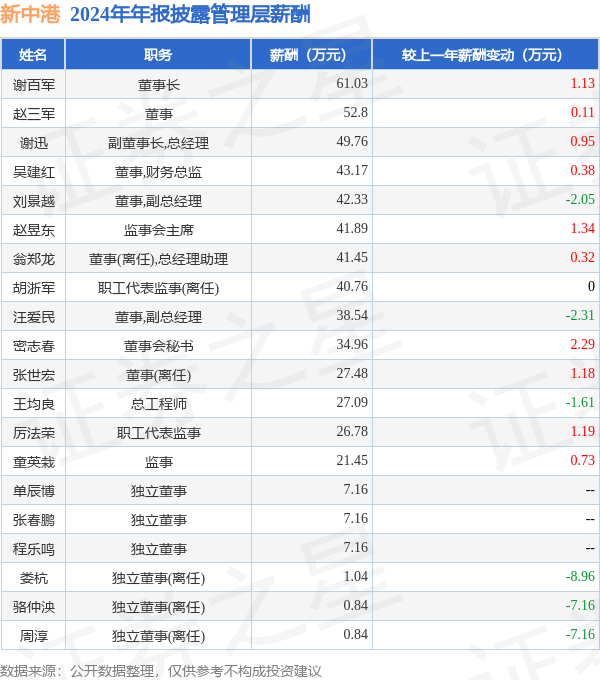Select the name 谢百军
600x680 pixels.
[34, 85]
